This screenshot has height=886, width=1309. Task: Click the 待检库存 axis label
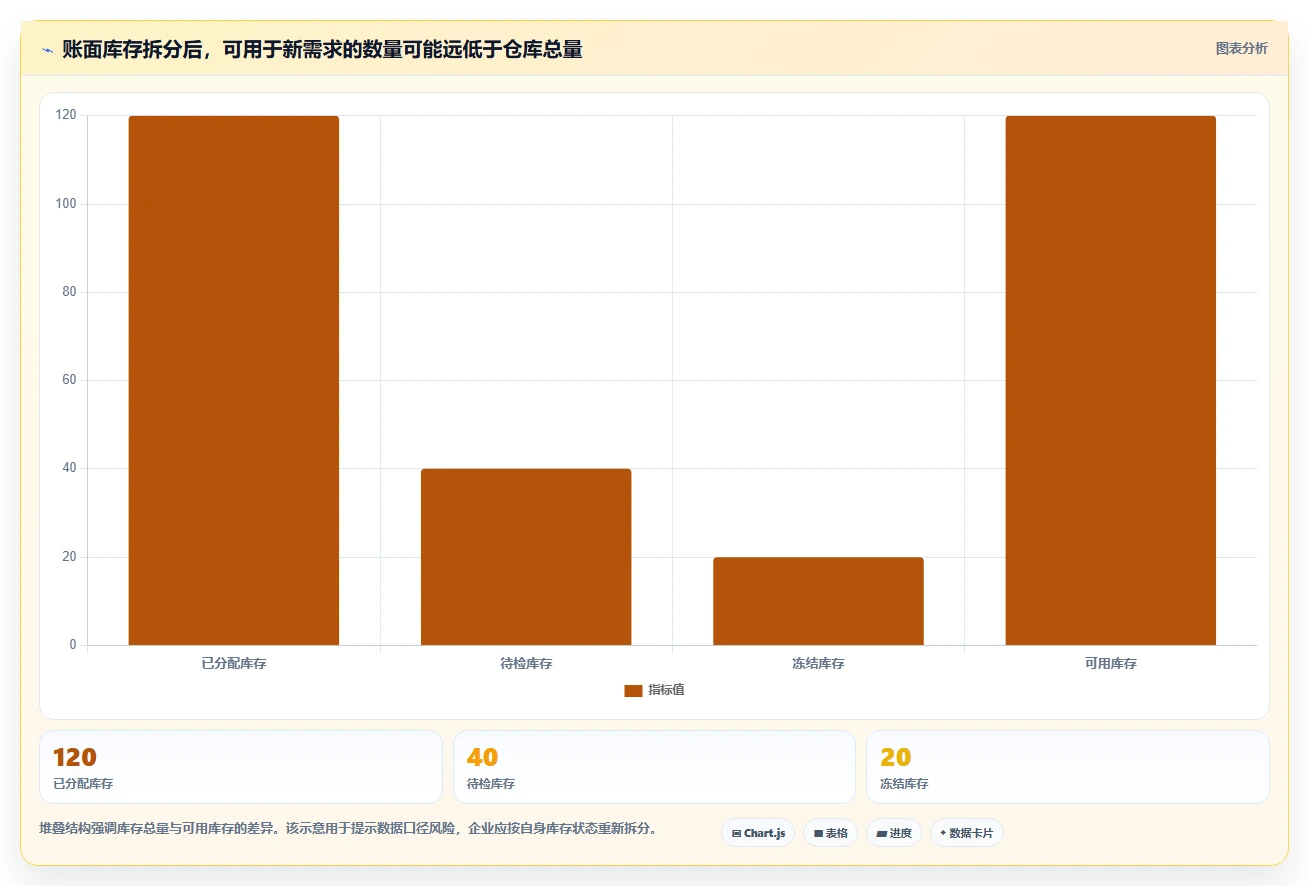click(526, 663)
